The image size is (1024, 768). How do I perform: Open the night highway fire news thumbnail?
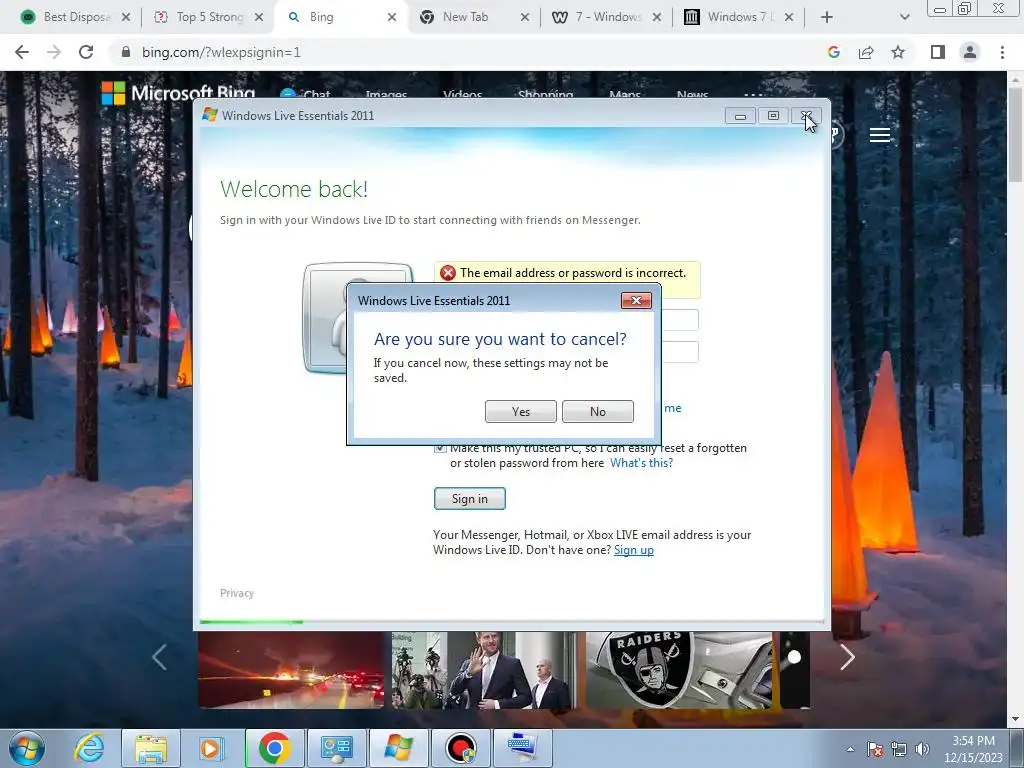(x=291, y=669)
